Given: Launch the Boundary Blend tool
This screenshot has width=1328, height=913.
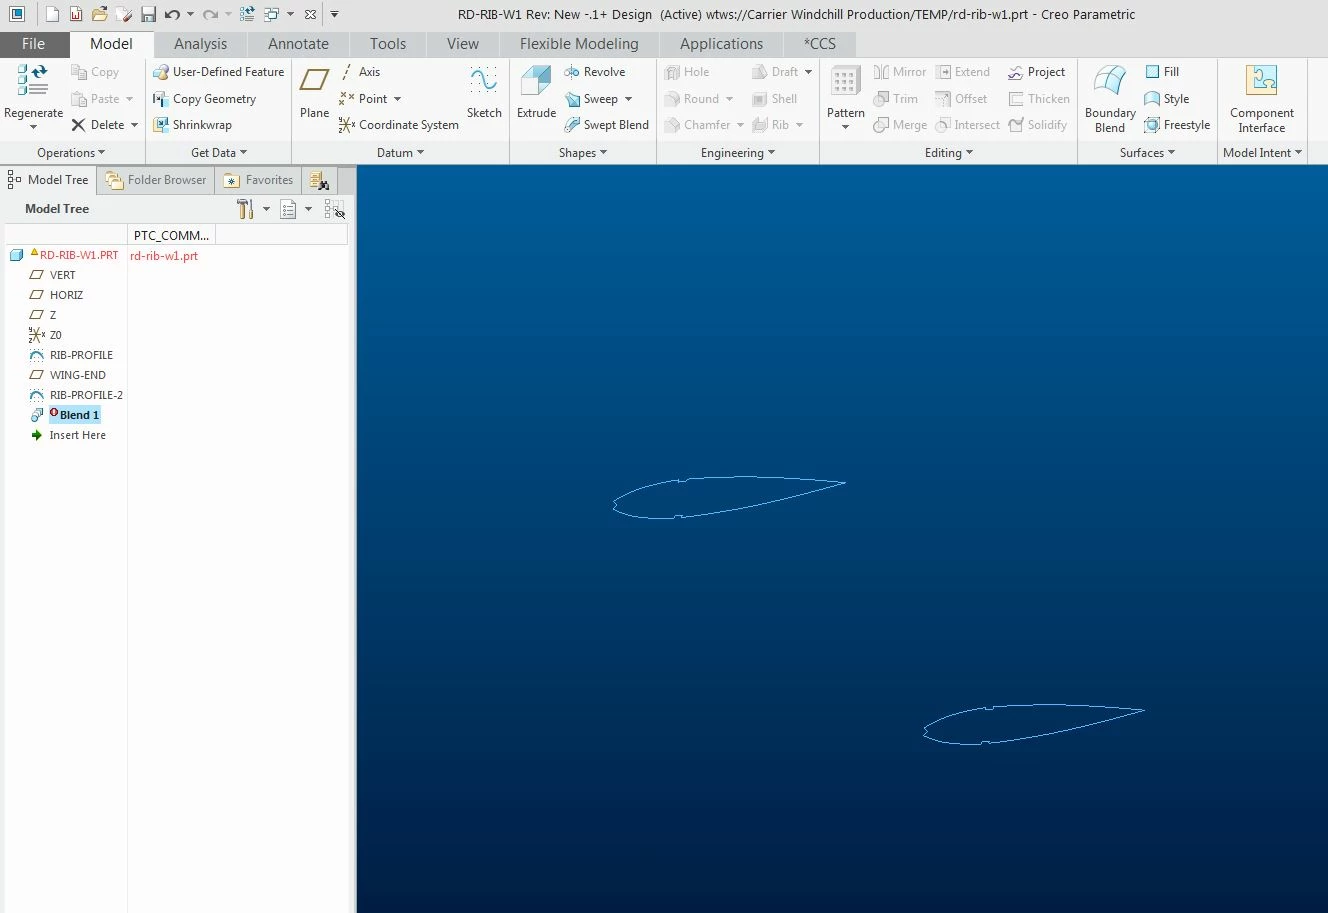Looking at the screenshot, I should click(x=1110, y=99).
